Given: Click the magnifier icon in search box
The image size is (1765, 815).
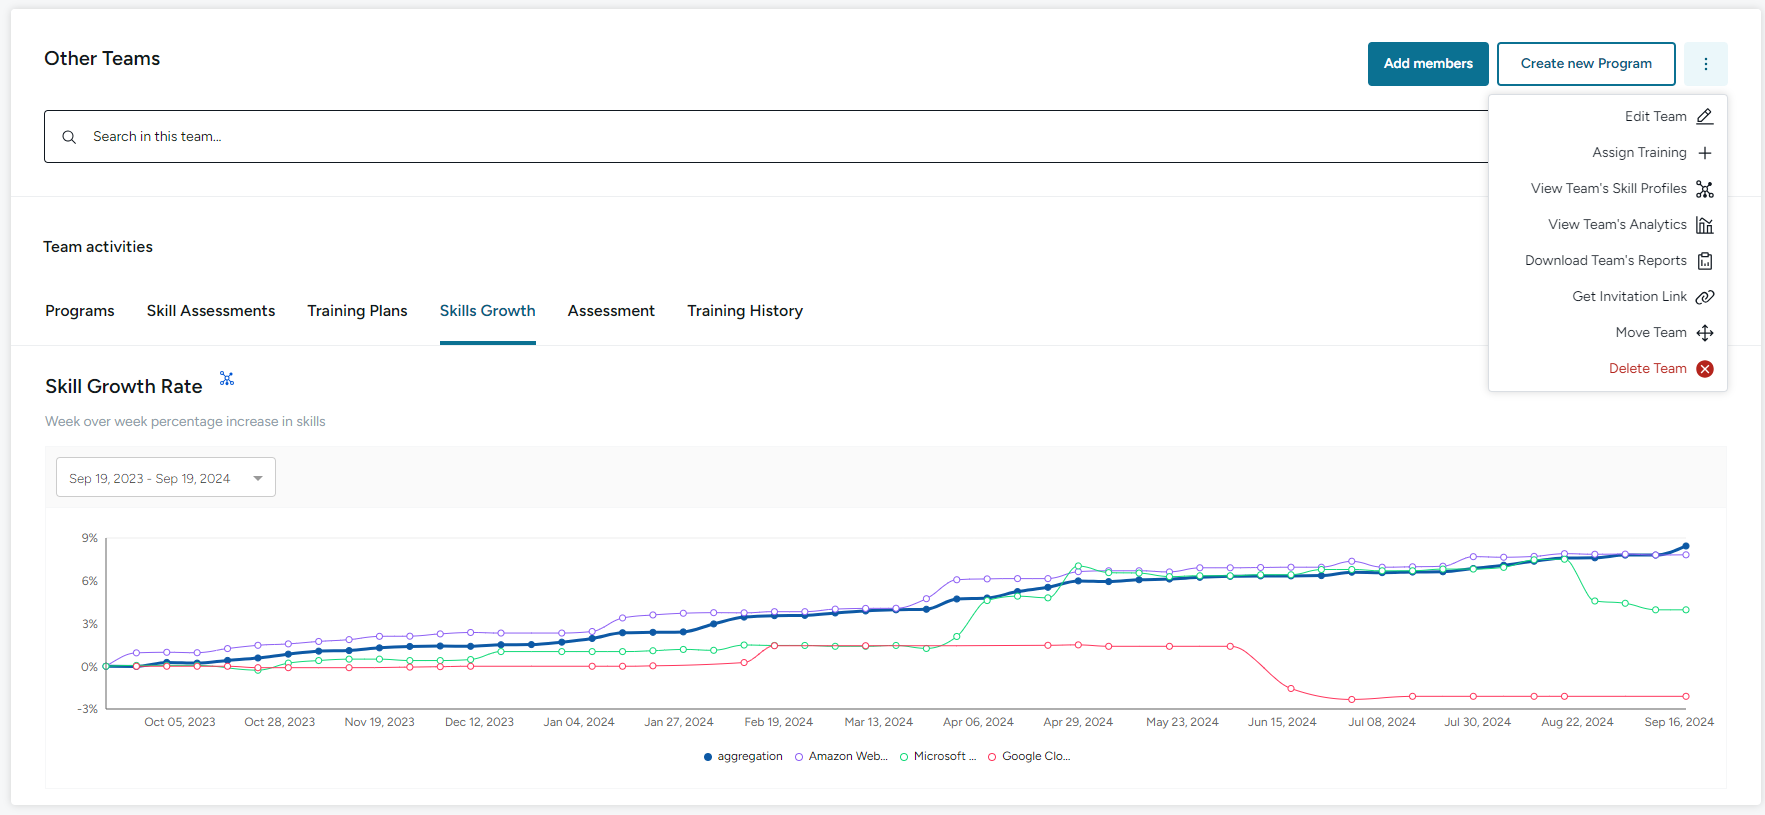Looking at the screenshot, I should [x=69, y=137].
